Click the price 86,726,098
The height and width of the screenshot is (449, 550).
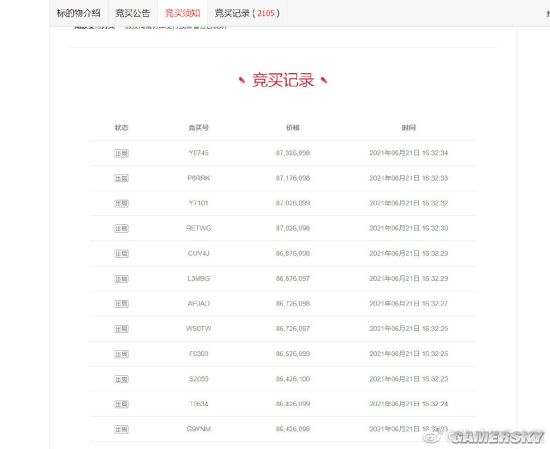pyautogui.click(x=293, y=303)
